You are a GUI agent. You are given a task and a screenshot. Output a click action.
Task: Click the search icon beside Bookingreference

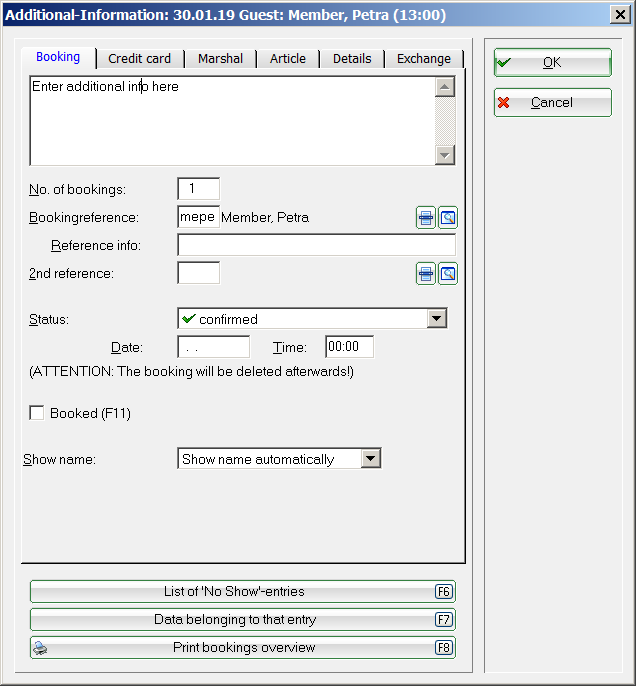tap(447, 218)
